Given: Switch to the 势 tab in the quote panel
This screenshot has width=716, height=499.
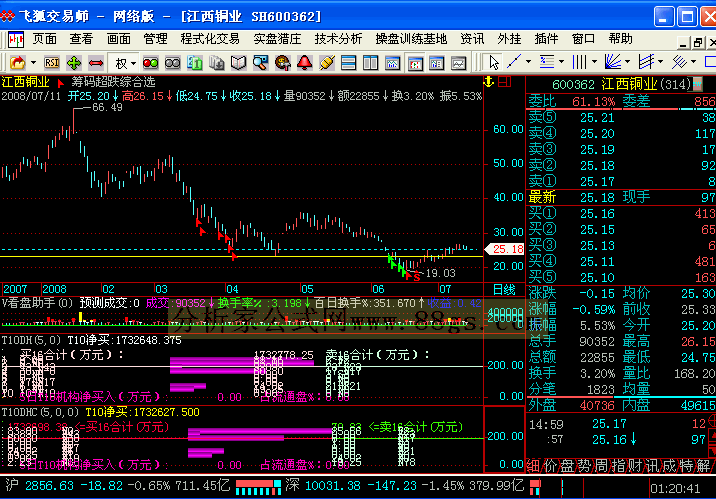Looking at the screenshot, I should pyautogui.click(x=584, y=466).
